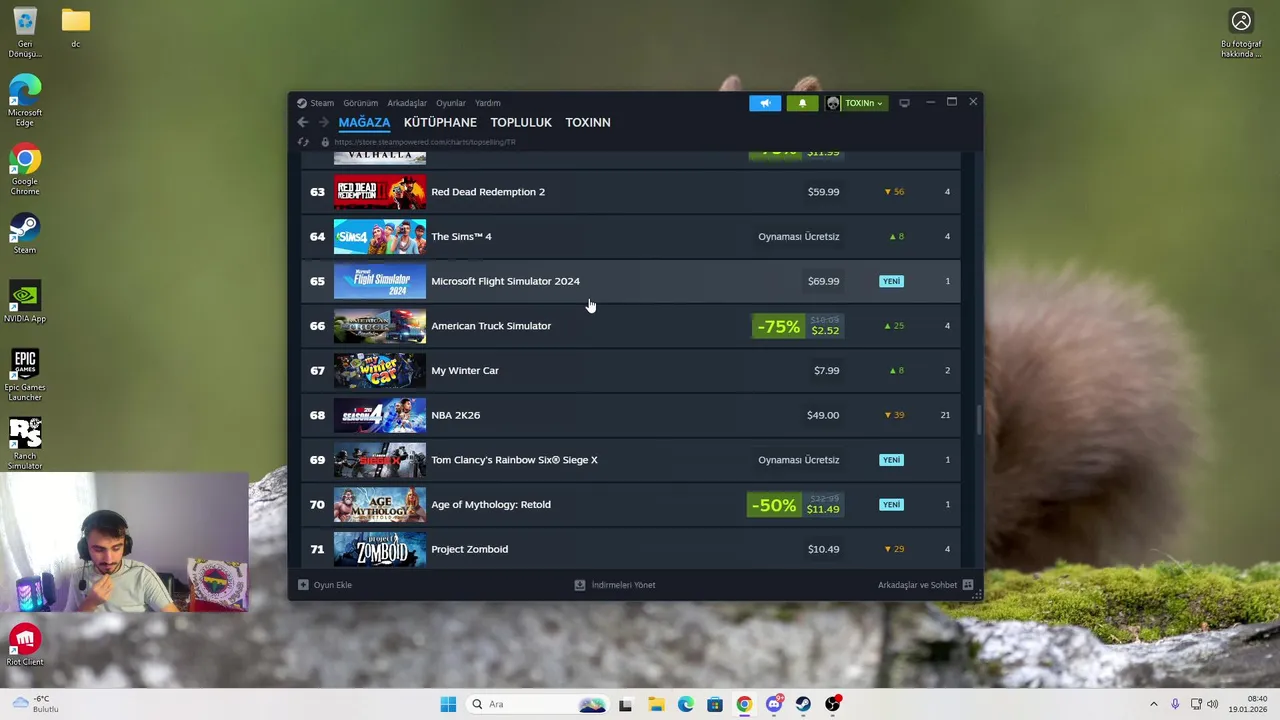Screen dimensions: 1280x720
Task: Show hidden system tray icons chevron
Action: click(x=1153, y=704)
